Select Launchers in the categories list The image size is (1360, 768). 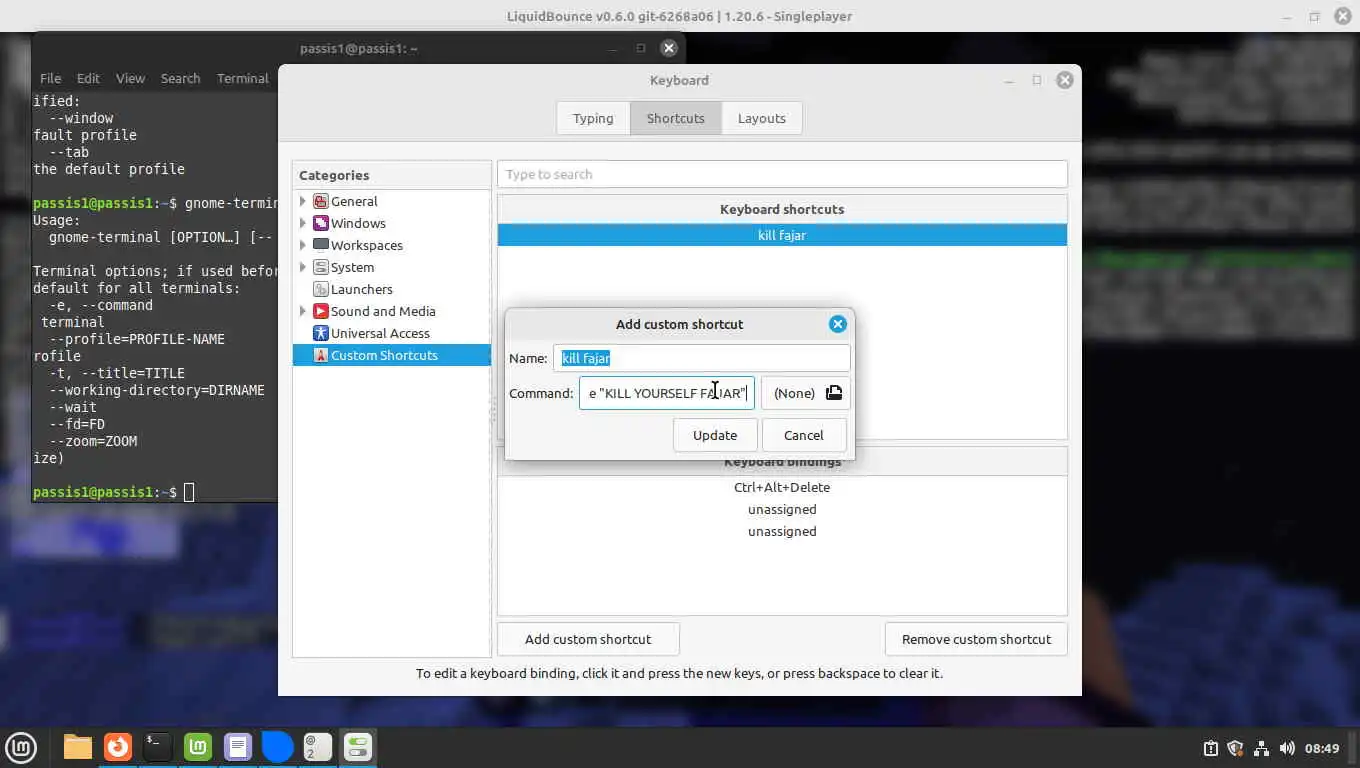[x=362, y=289]
